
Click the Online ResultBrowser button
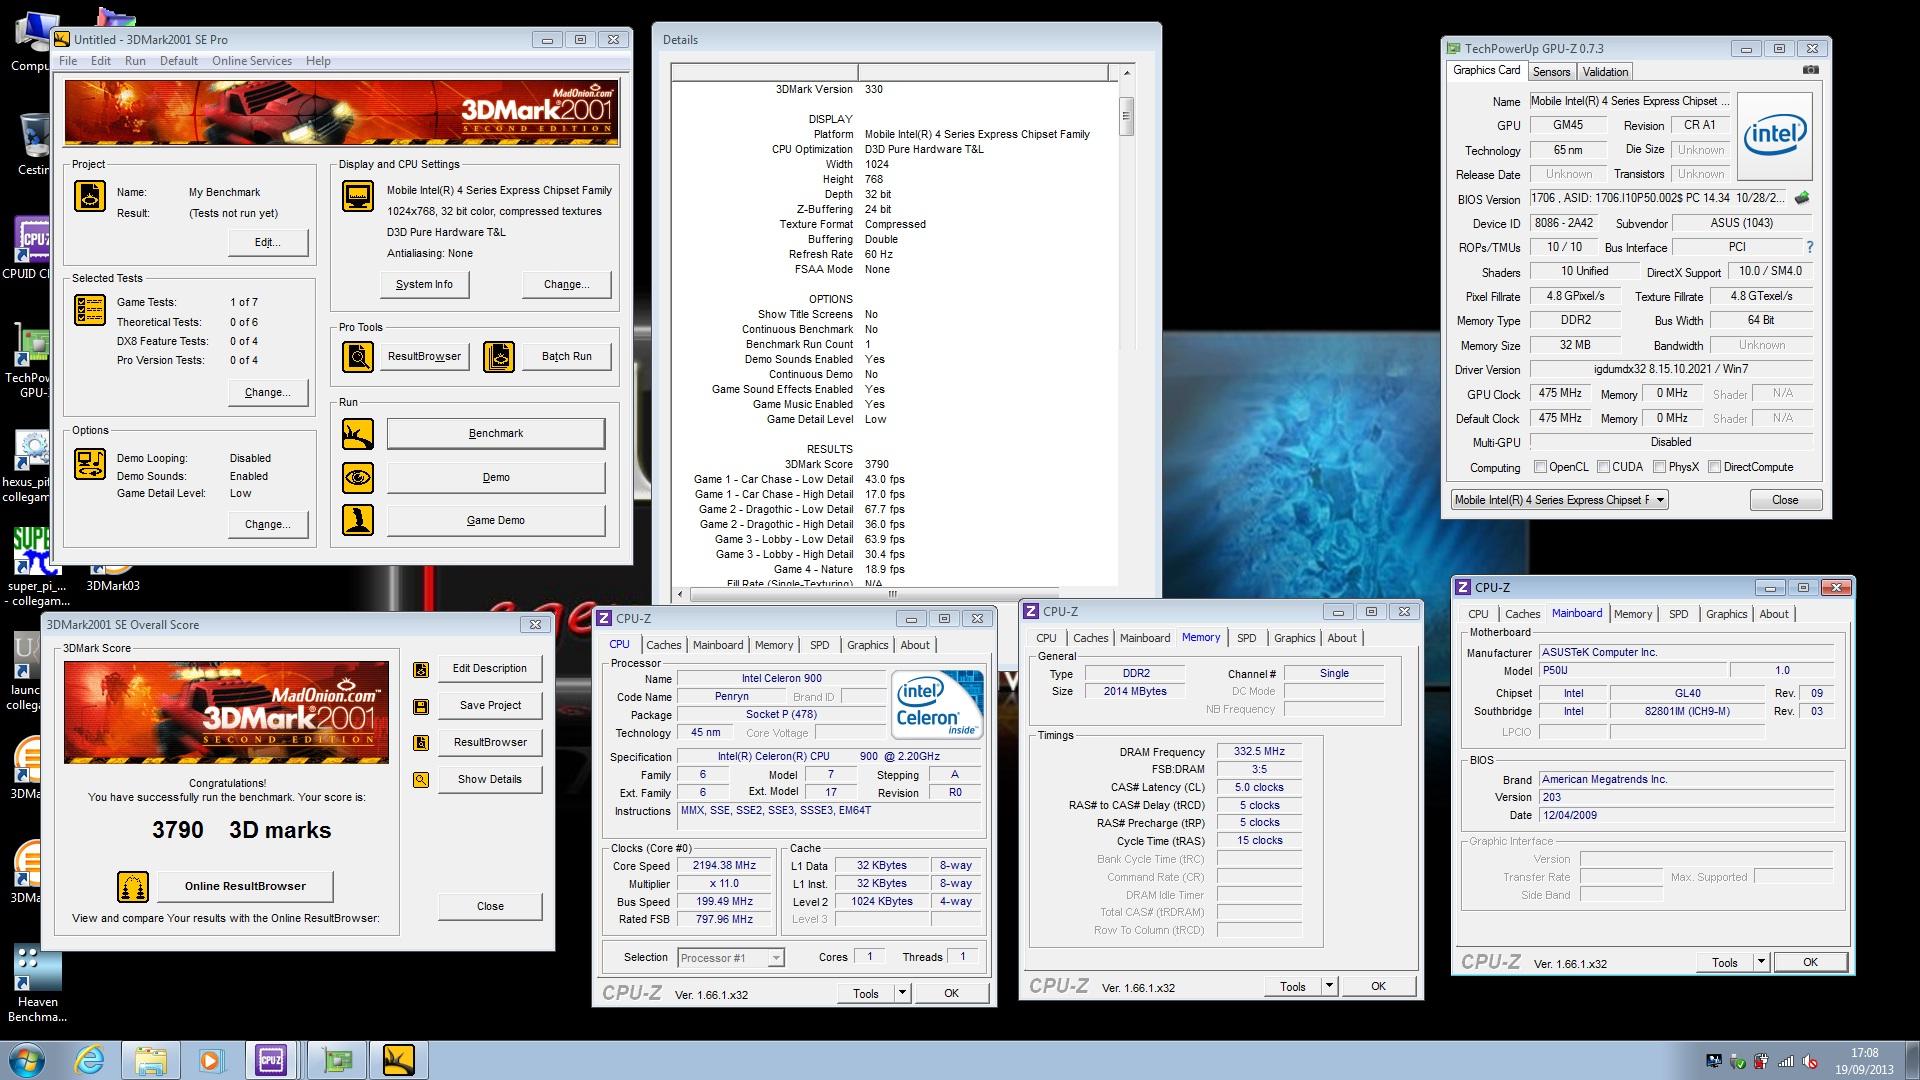coord(245,886)
